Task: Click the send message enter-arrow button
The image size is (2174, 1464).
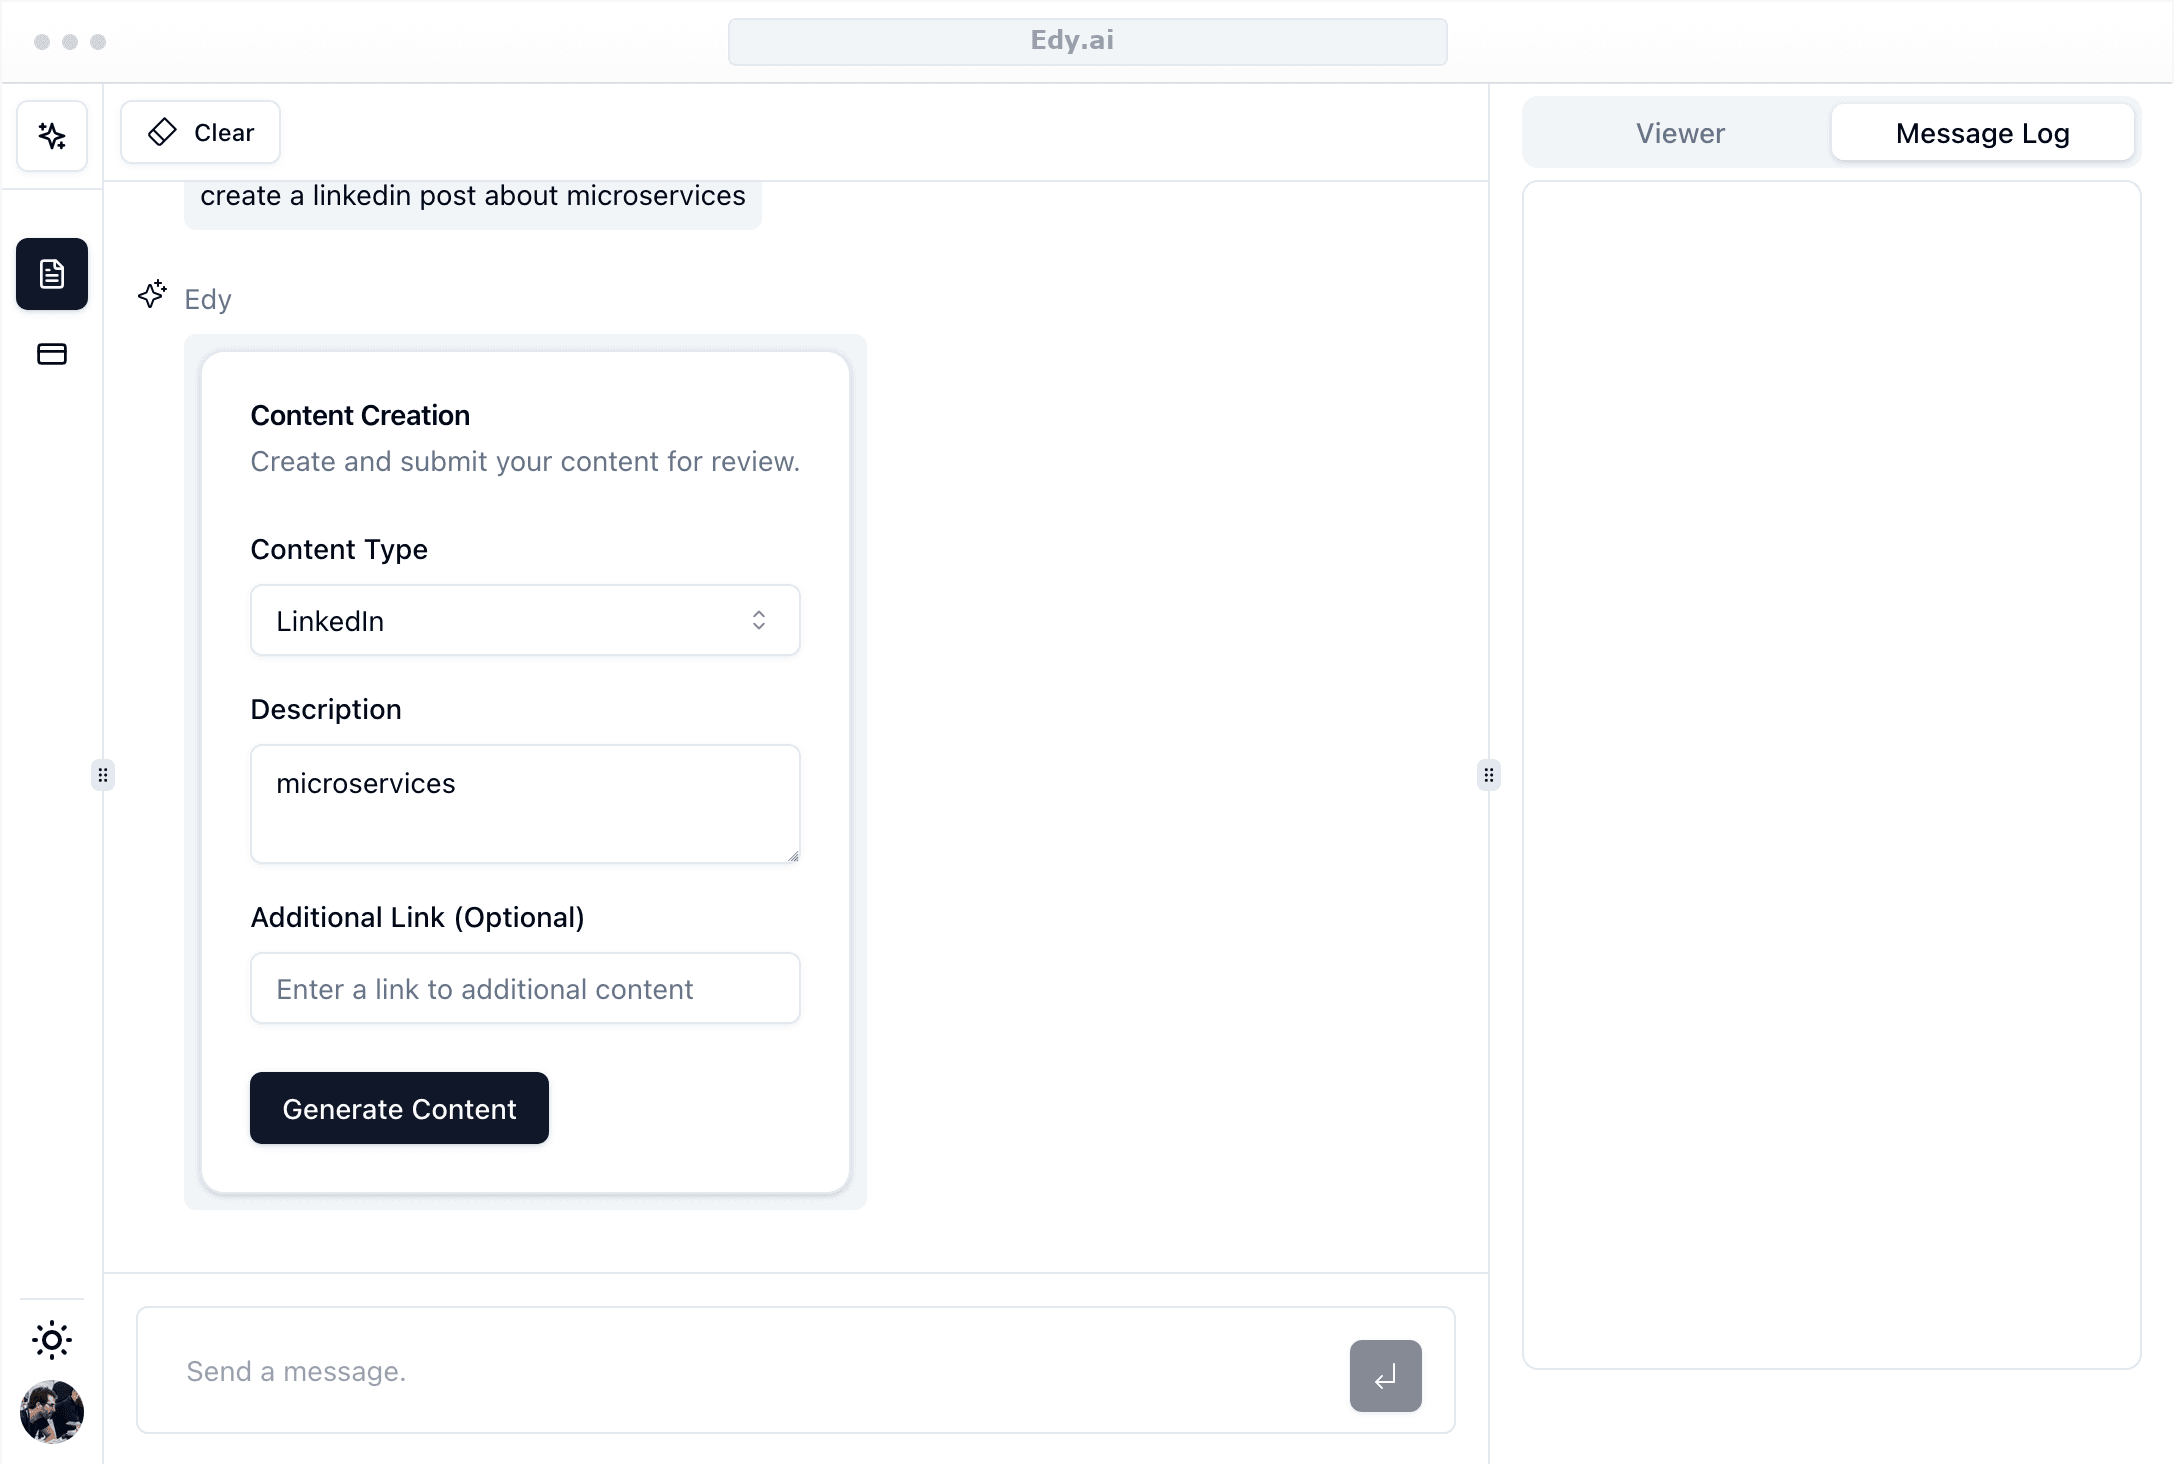Action: [1385, 1376]
